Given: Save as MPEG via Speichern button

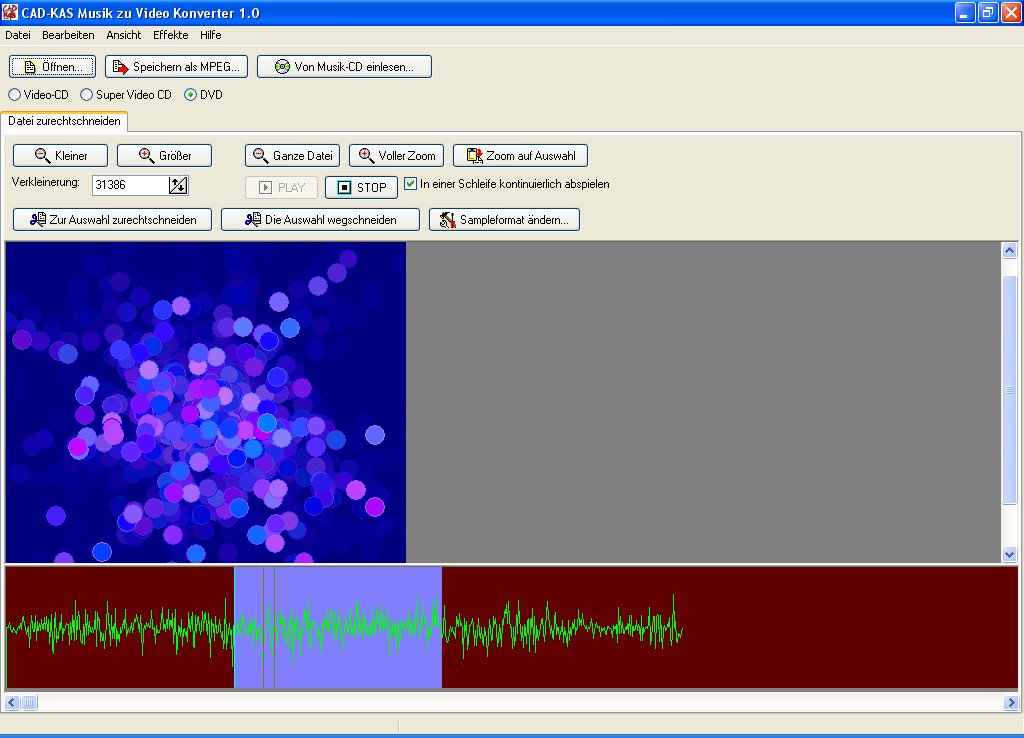Looking at the screenshot, I should [x=176, y=67].
